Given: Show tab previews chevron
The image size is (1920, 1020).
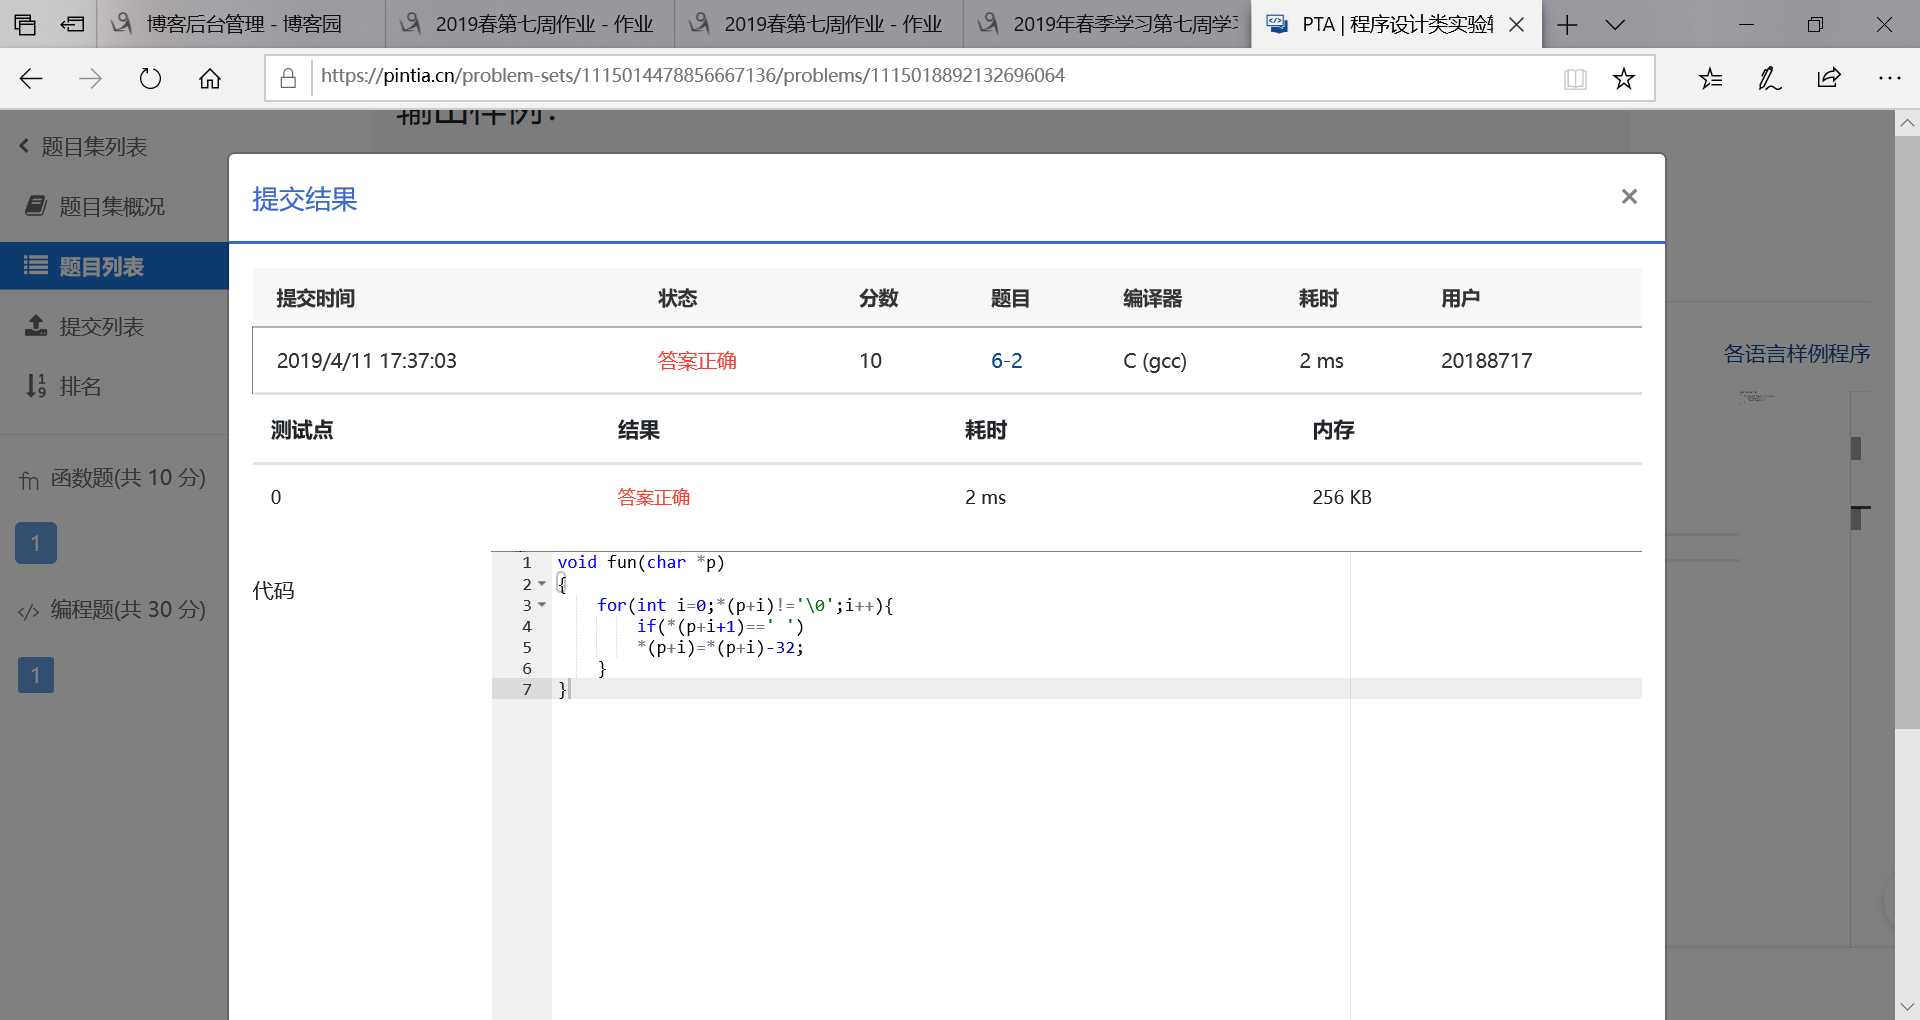Looking at the screenshot, I should (x=1614, y=24).
